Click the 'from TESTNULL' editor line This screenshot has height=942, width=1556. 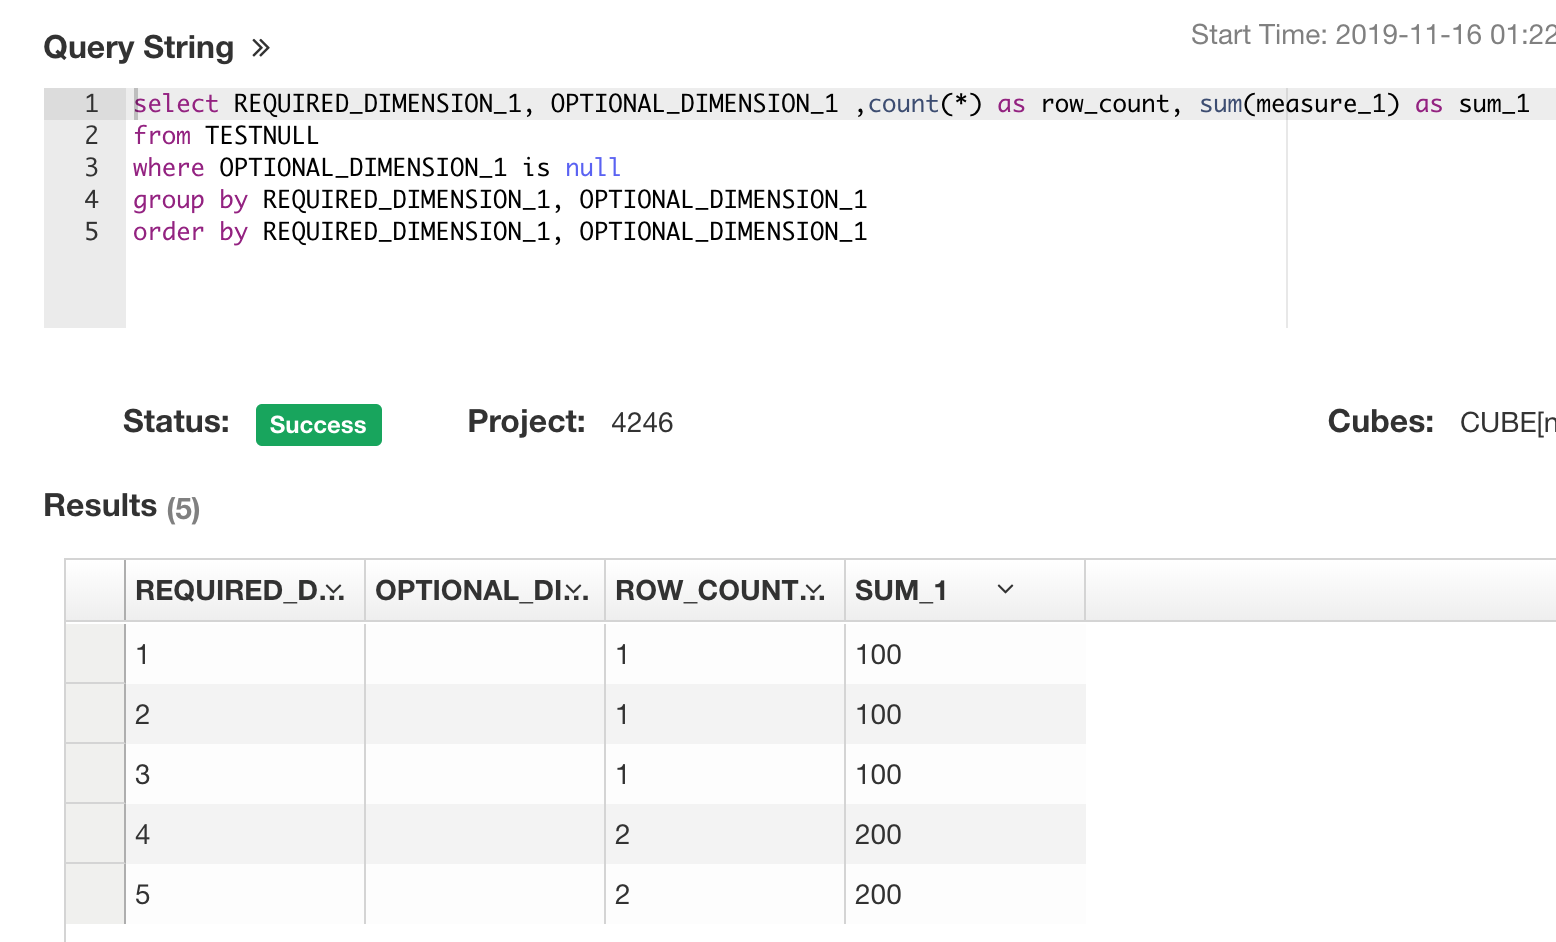226,136
